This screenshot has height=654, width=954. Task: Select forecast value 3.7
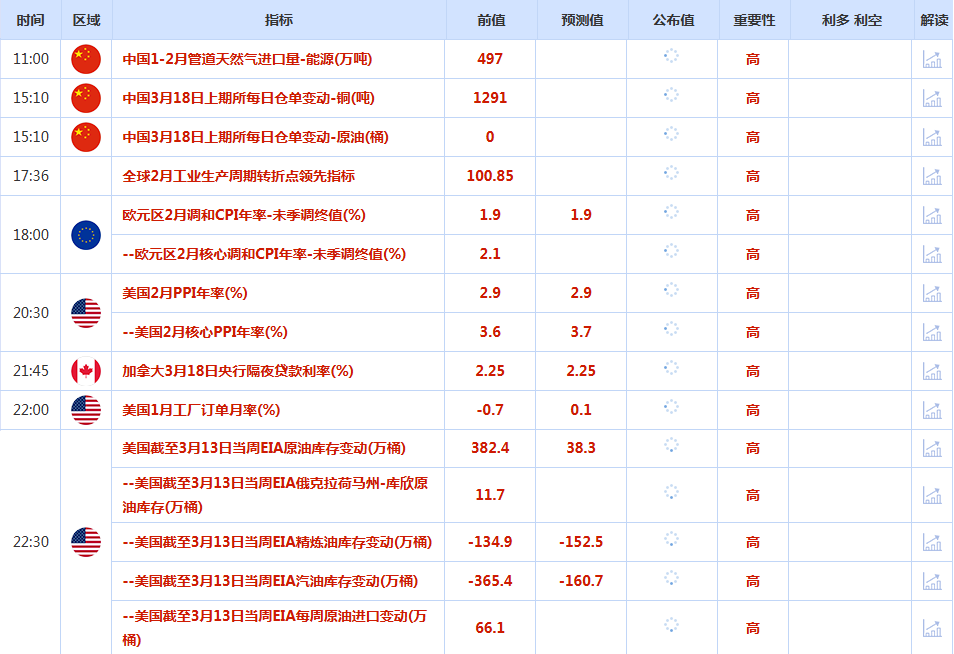[581, 332]
